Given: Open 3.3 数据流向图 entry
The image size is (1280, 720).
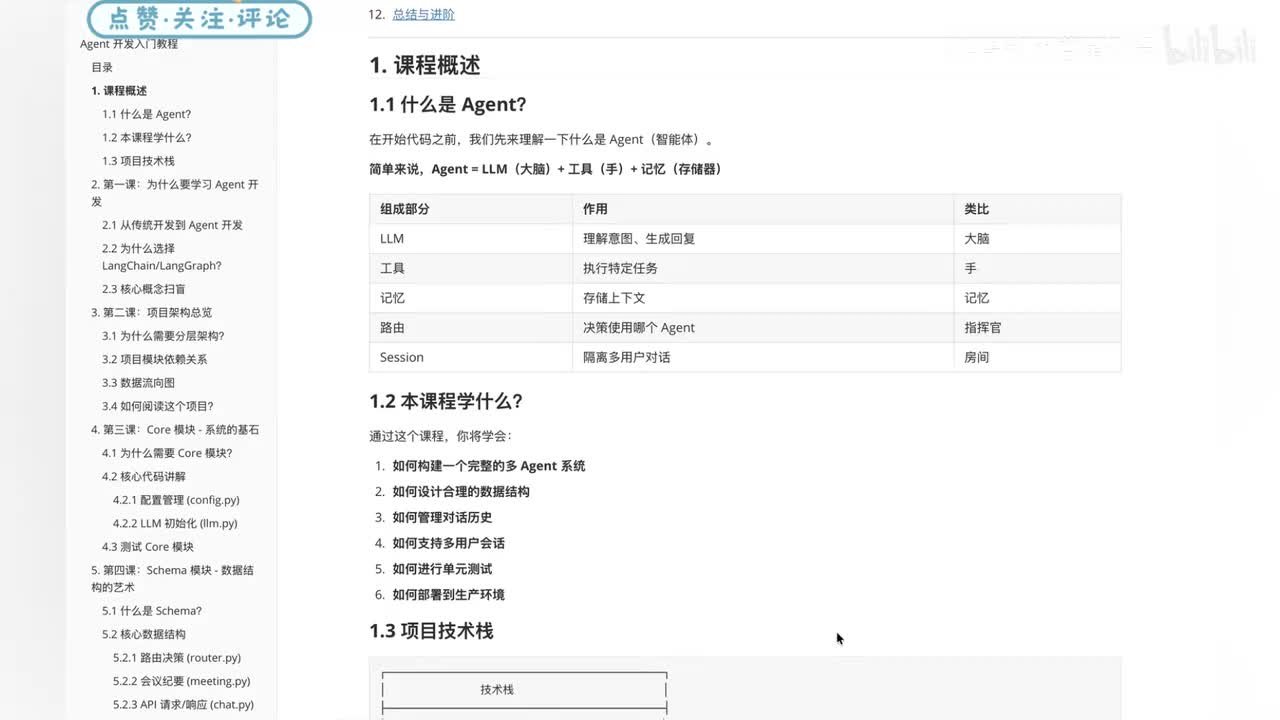Looking at the screenshot, I should click(138, 383).
